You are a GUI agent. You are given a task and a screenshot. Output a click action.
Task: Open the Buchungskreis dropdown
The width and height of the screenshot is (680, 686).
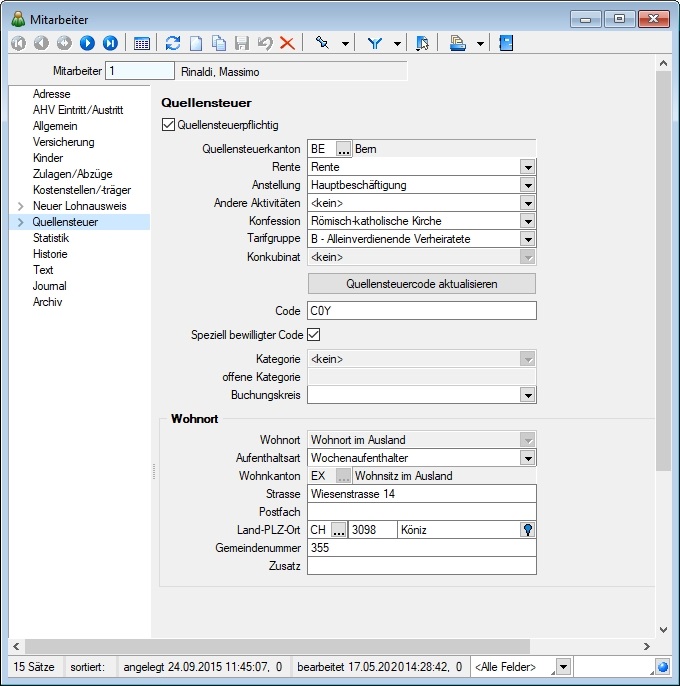528,395
